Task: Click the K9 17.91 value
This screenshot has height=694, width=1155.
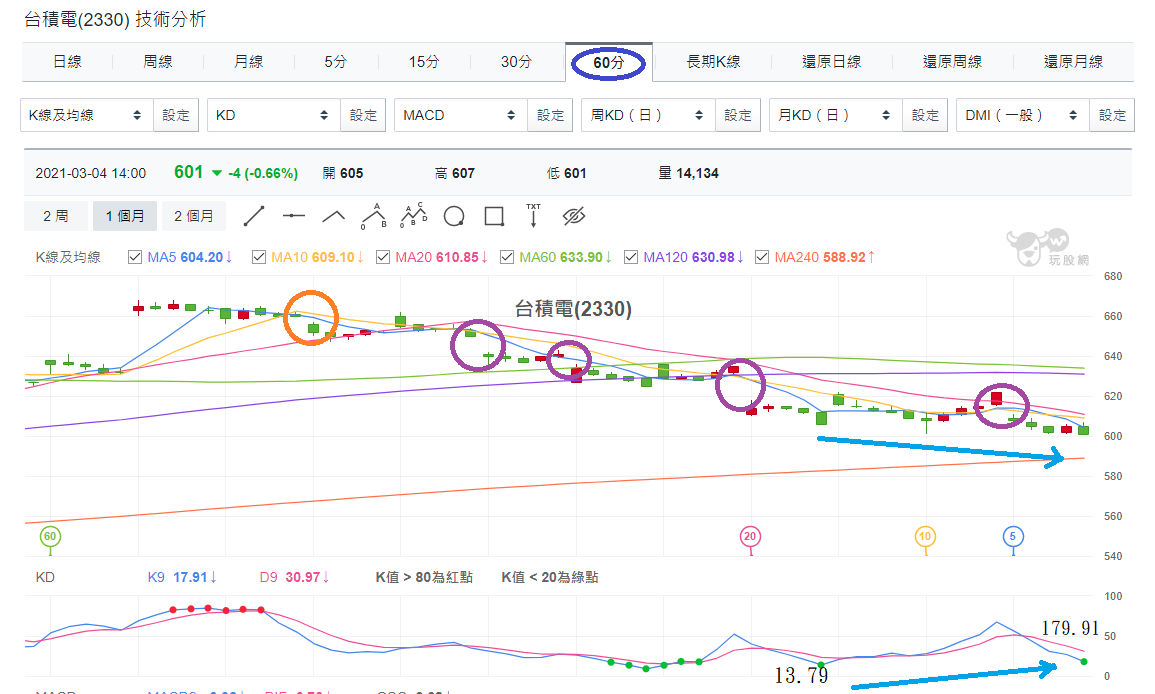Action: (182, 577)
